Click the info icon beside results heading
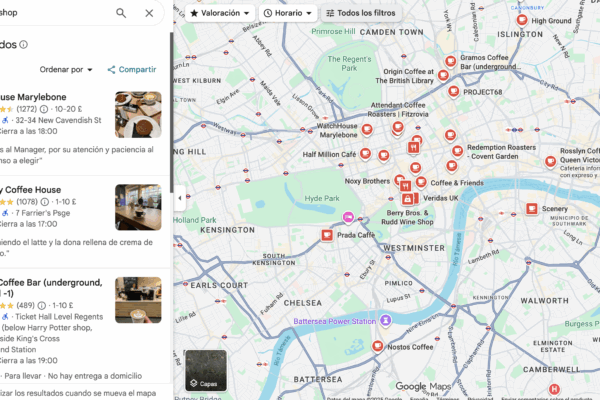This screenshot has height=400, width=600. pyautogui.click(x=24, y=44)
